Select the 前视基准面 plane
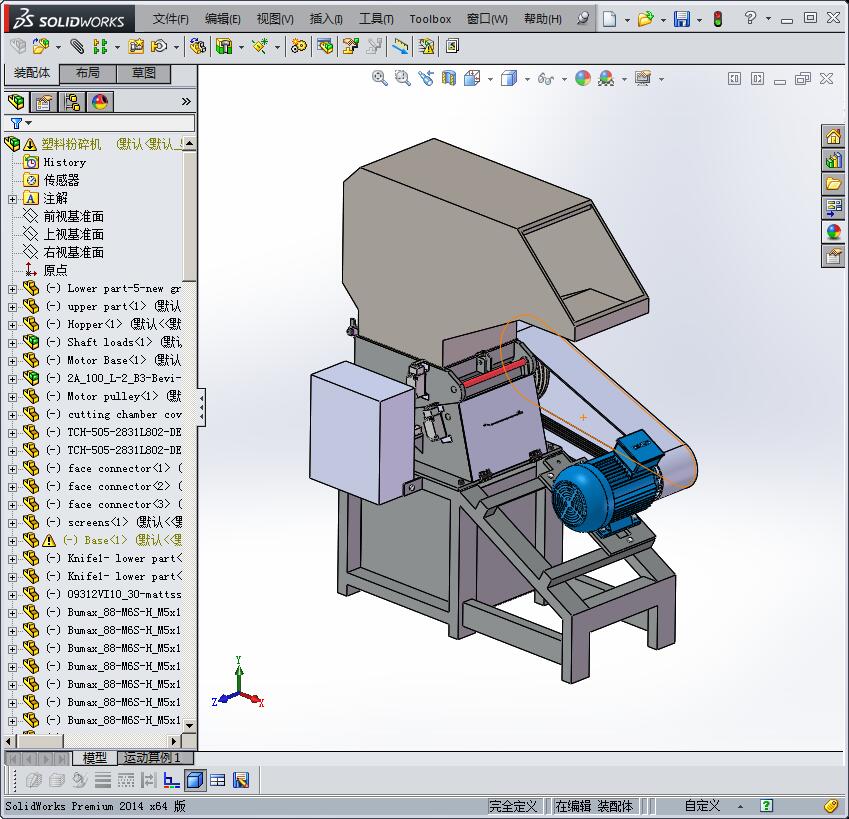The width and height of the screenshot is (849, 819). (x=73, y=217)
